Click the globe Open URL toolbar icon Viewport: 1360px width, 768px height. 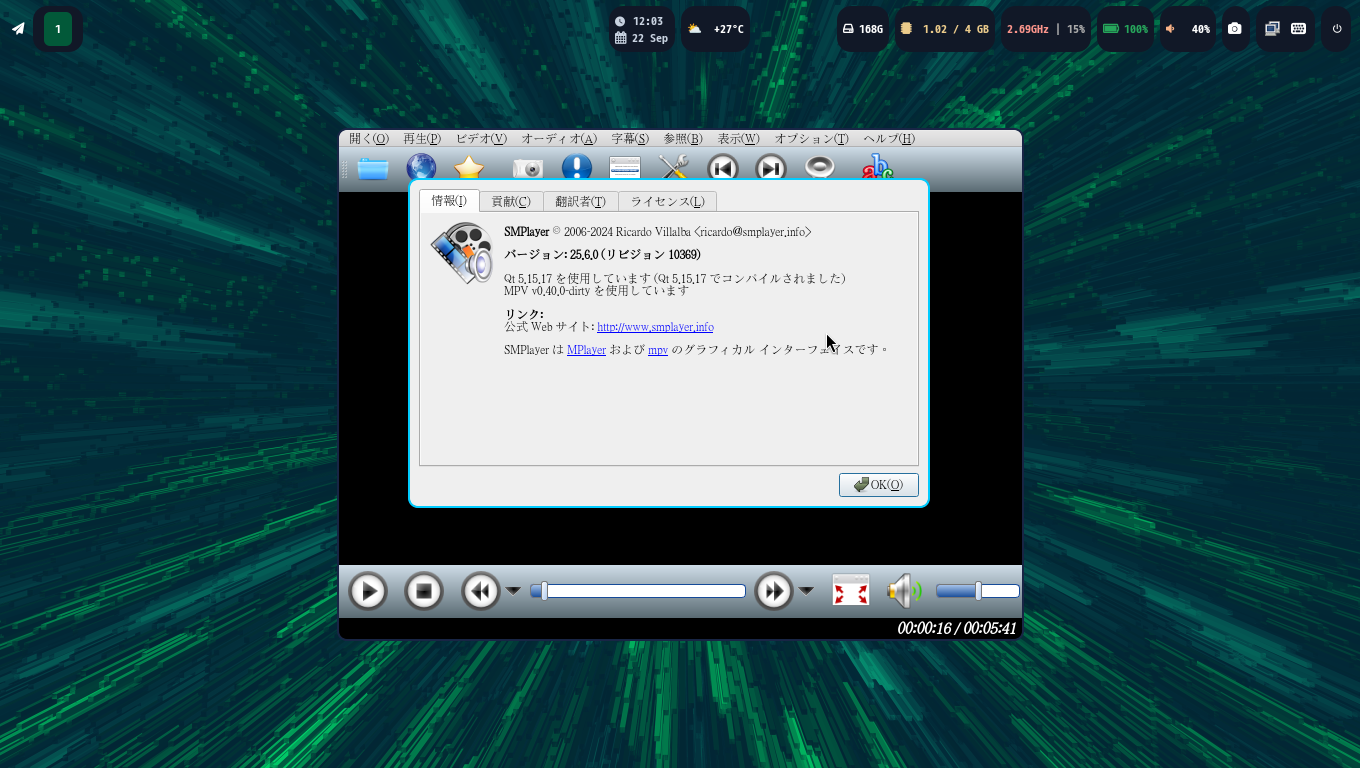tap(421, 169)
